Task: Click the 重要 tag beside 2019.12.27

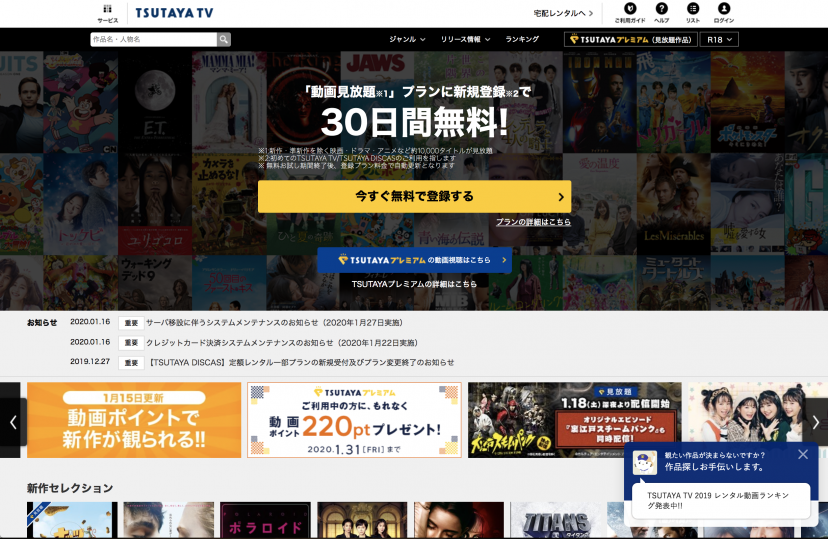Action: pos(131,363)
